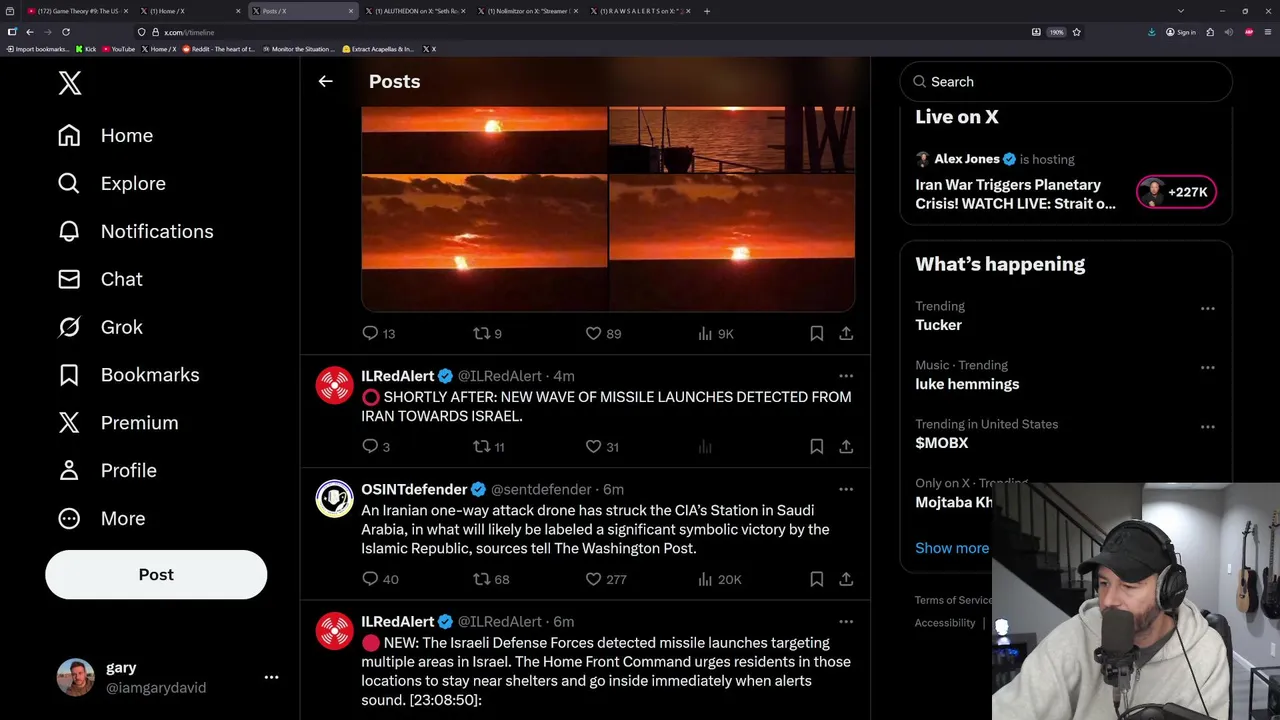Open the Accessibility footer link
Screen dimensions: 1280x720
945,623
